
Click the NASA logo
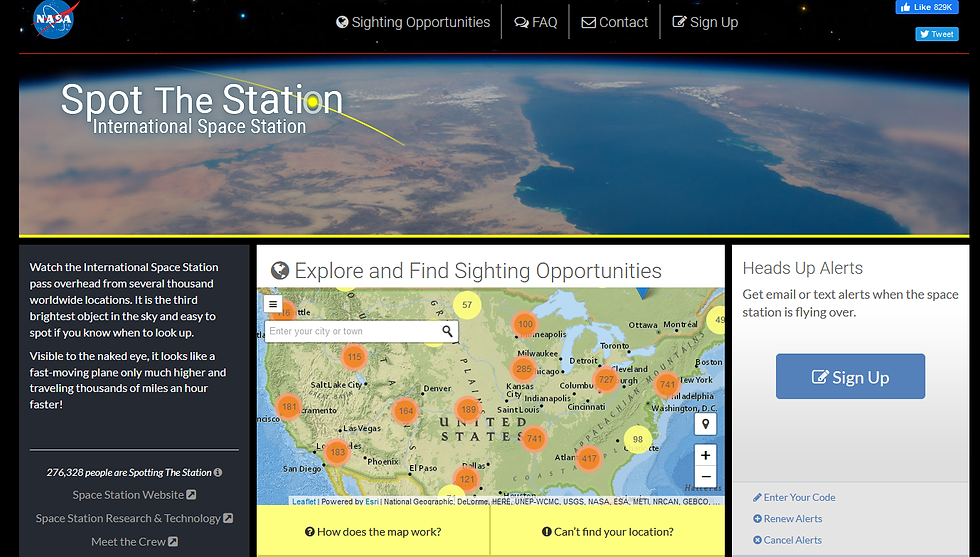55,19
